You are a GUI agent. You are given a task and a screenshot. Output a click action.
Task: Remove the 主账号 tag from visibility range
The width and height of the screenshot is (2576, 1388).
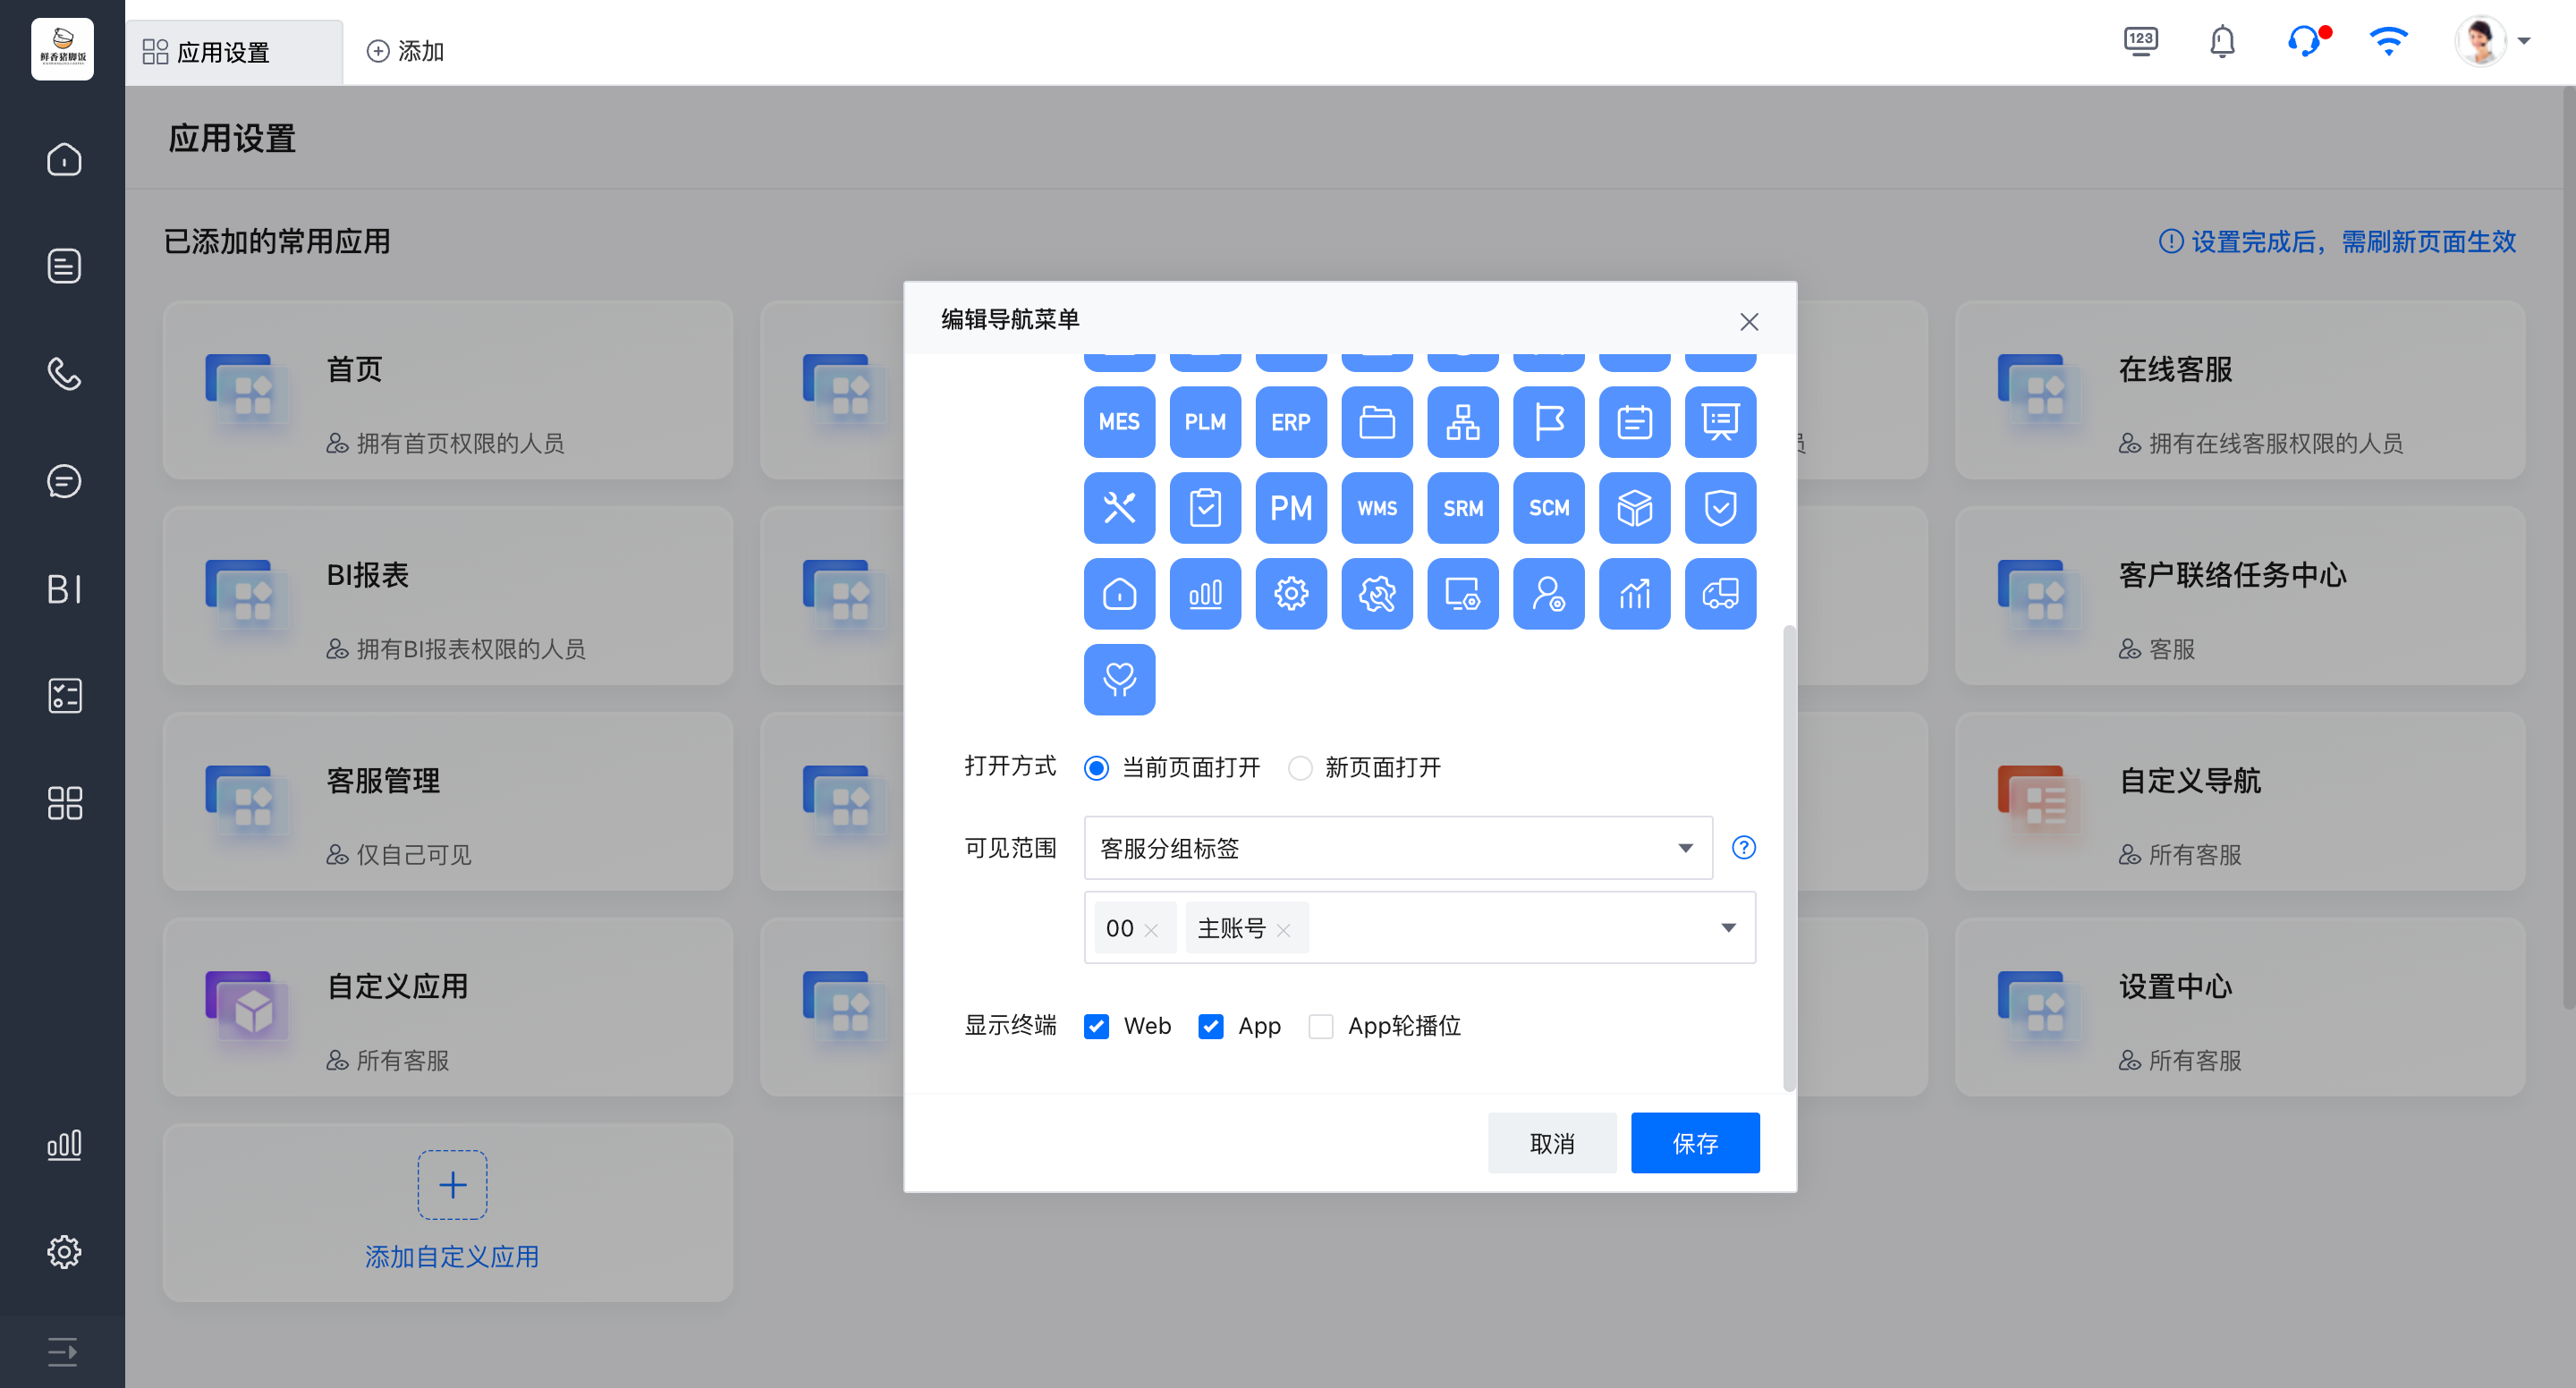[1284, 930]
